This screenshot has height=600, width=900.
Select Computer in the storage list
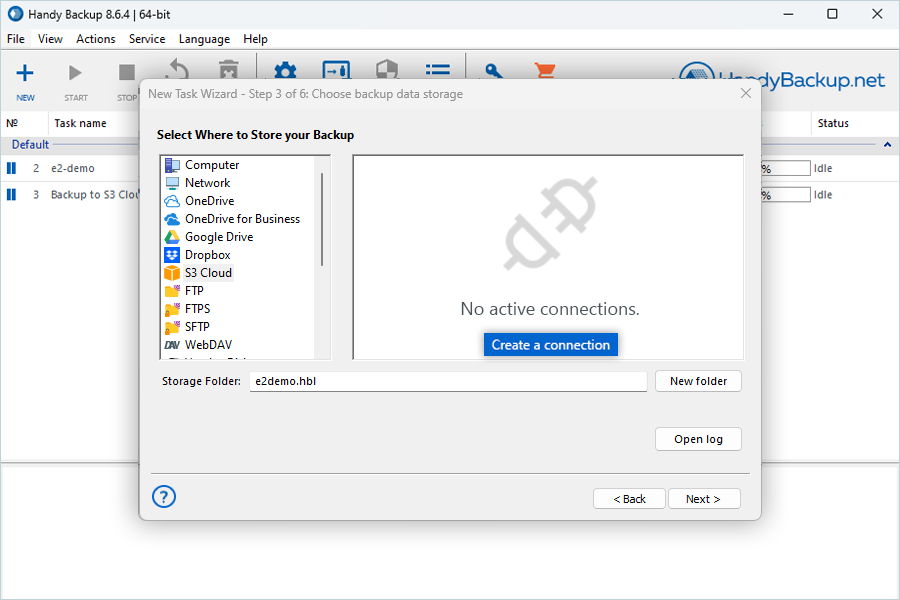[212, 165]
